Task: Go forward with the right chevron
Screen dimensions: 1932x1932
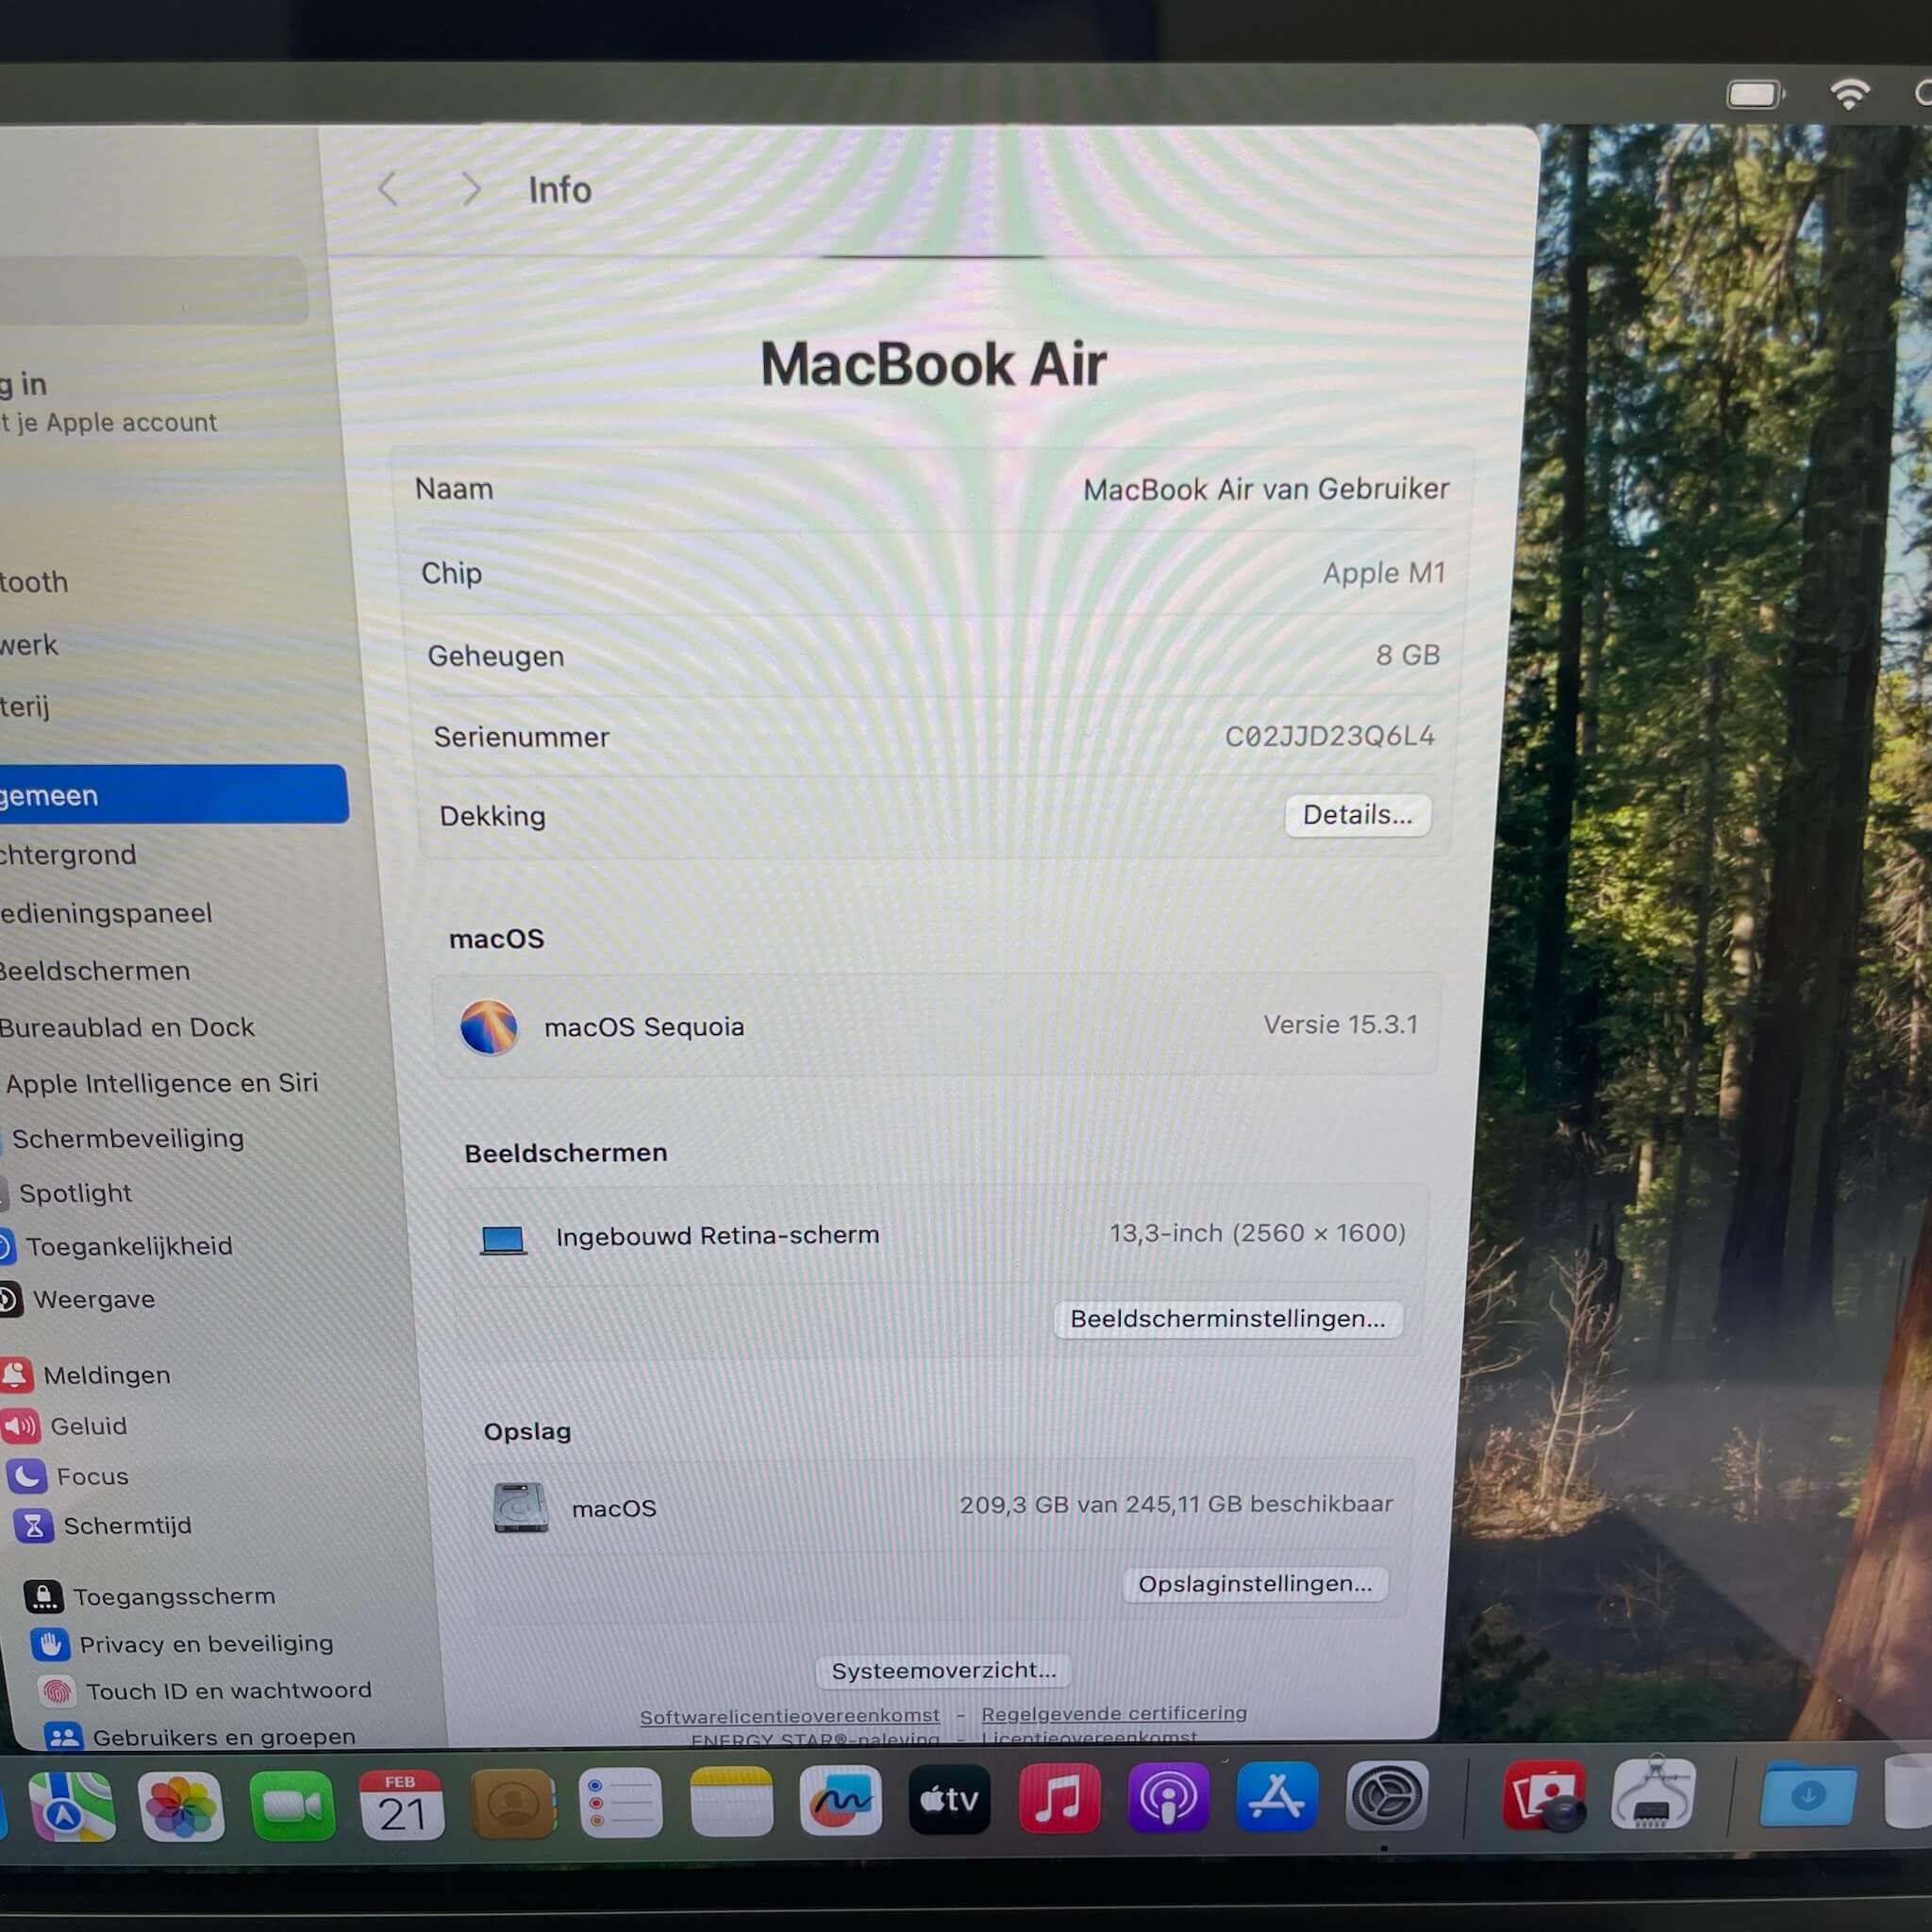Action: point(470,188)
